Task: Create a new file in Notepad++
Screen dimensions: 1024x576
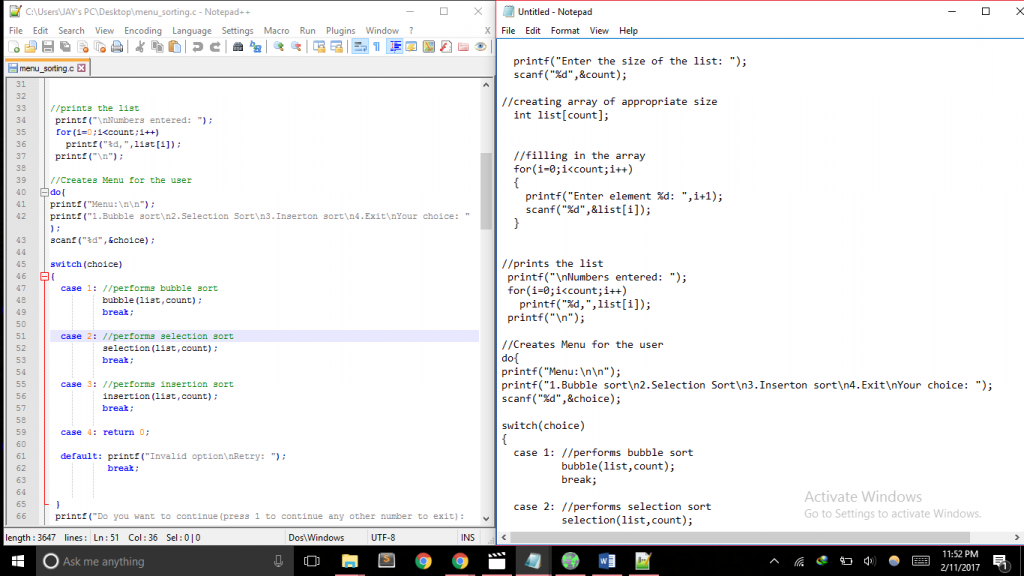Action: point(12,45)
